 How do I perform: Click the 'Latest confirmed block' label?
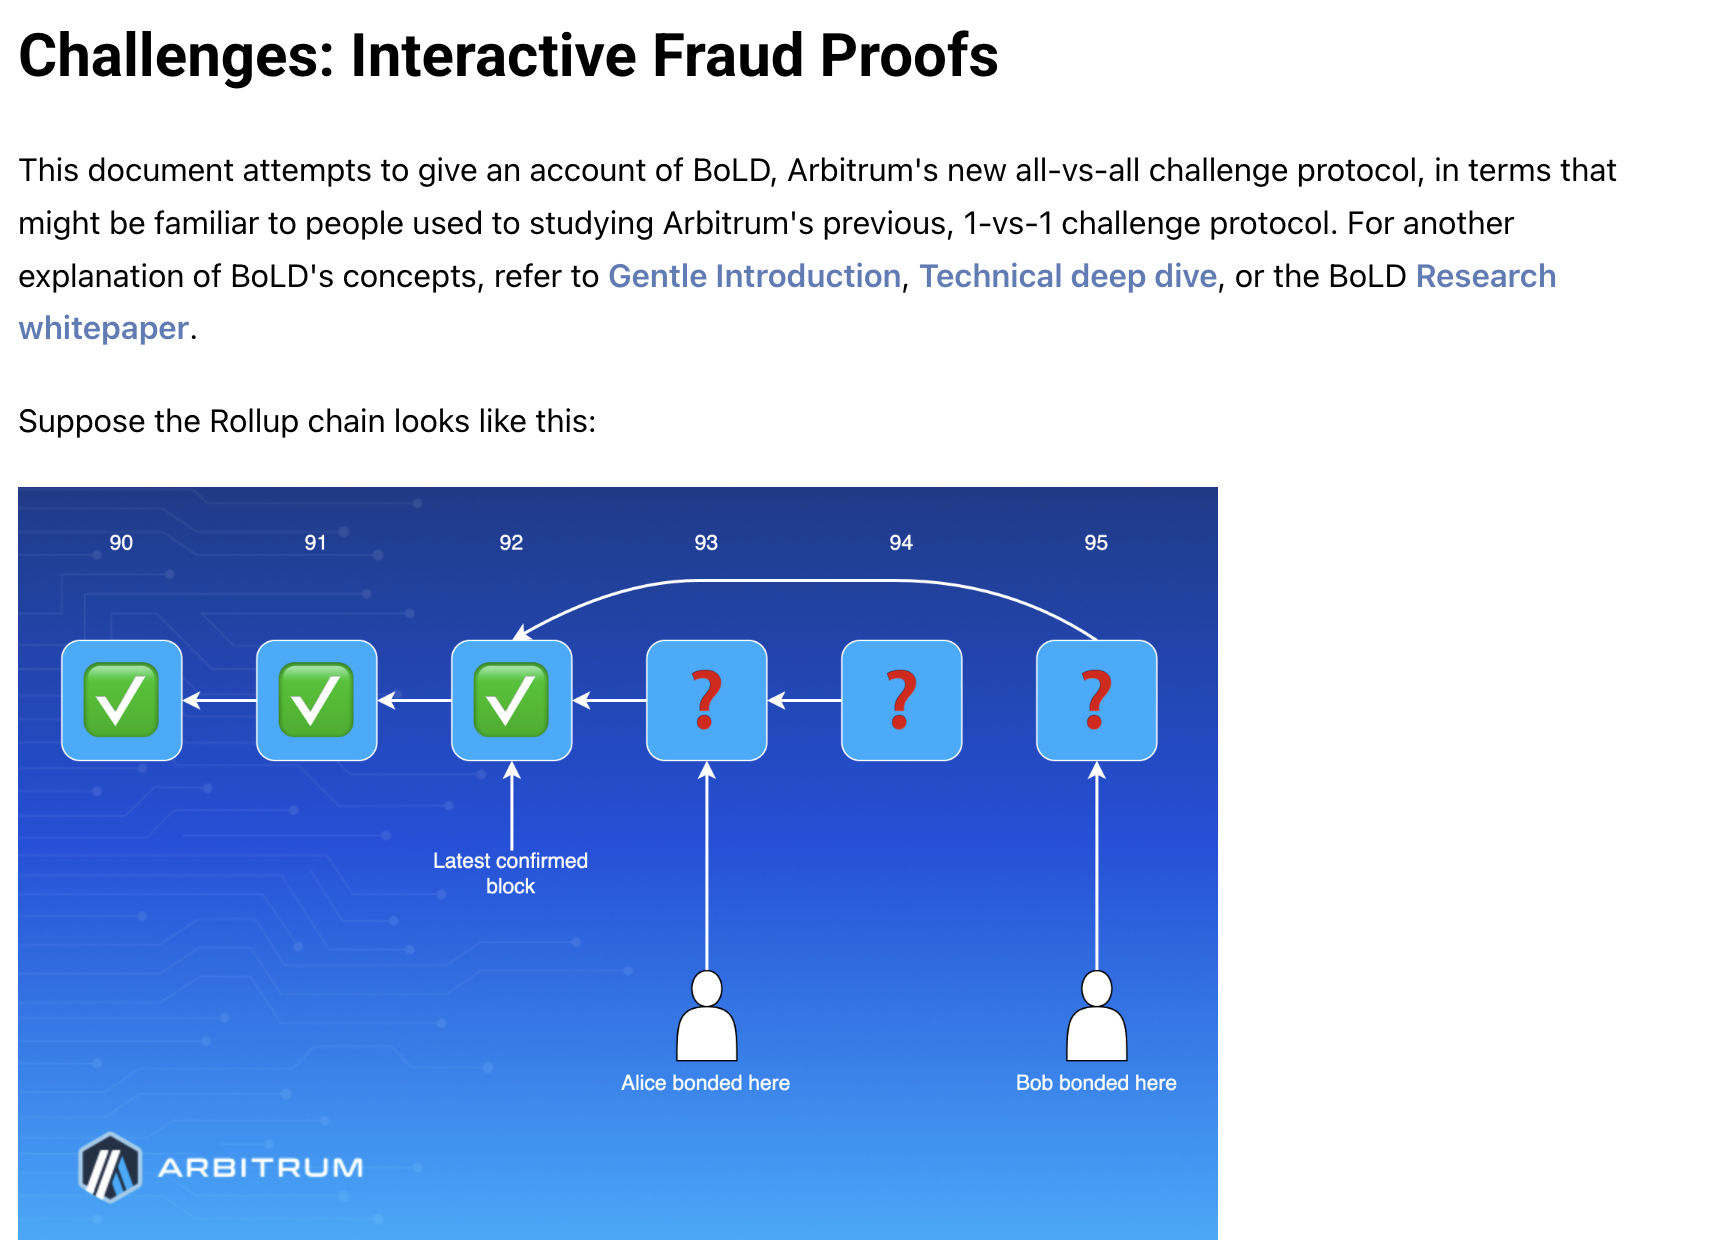click(x=510, y=873)
